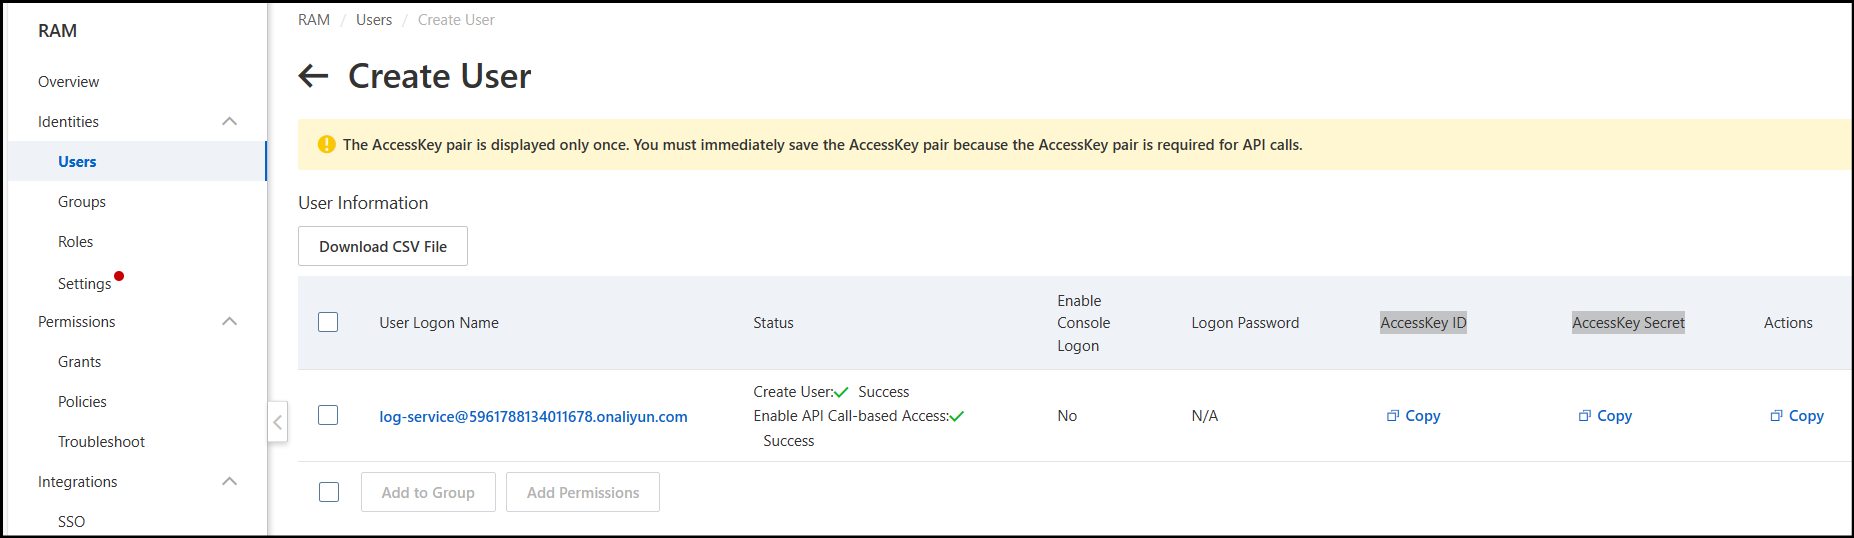Toggle the bottom checkbox beside Add to Group
This screenshot has height=538, width=1854.
pos(329,492)
